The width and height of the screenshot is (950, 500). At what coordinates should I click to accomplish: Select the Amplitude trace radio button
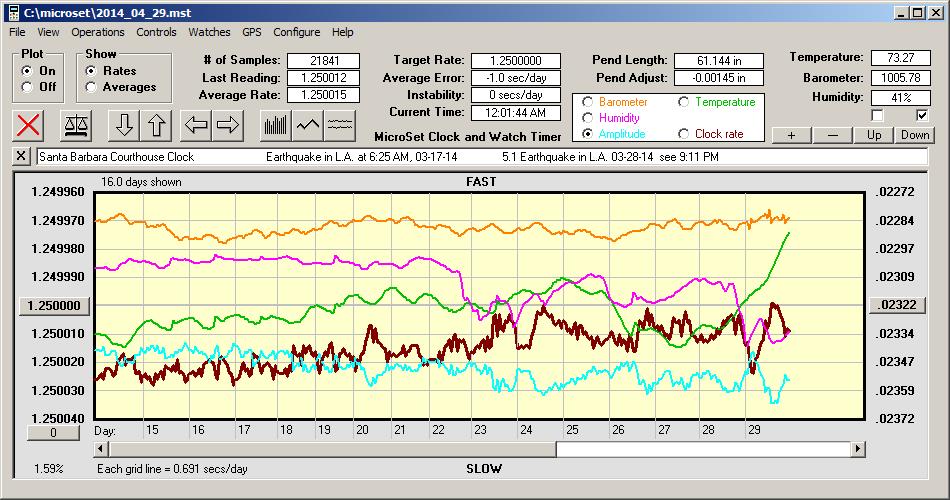tap(587, 133)
